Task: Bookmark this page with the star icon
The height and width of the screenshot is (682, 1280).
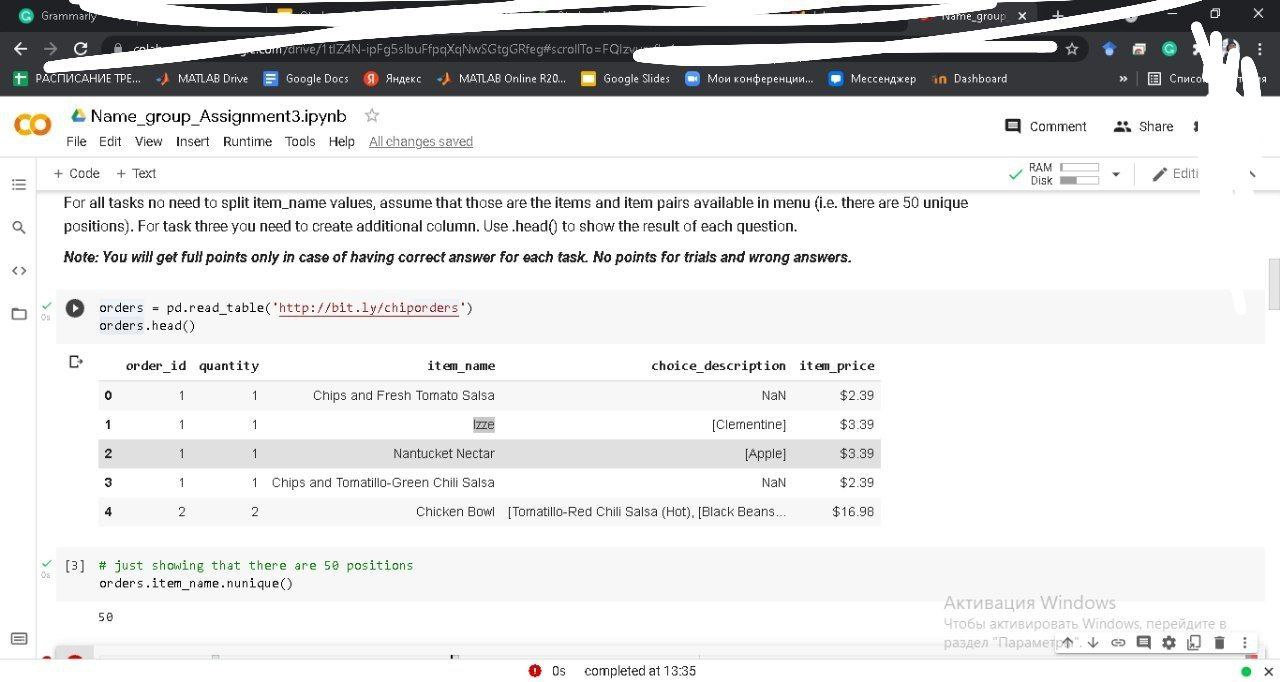Action: (x=1072, y=48)
